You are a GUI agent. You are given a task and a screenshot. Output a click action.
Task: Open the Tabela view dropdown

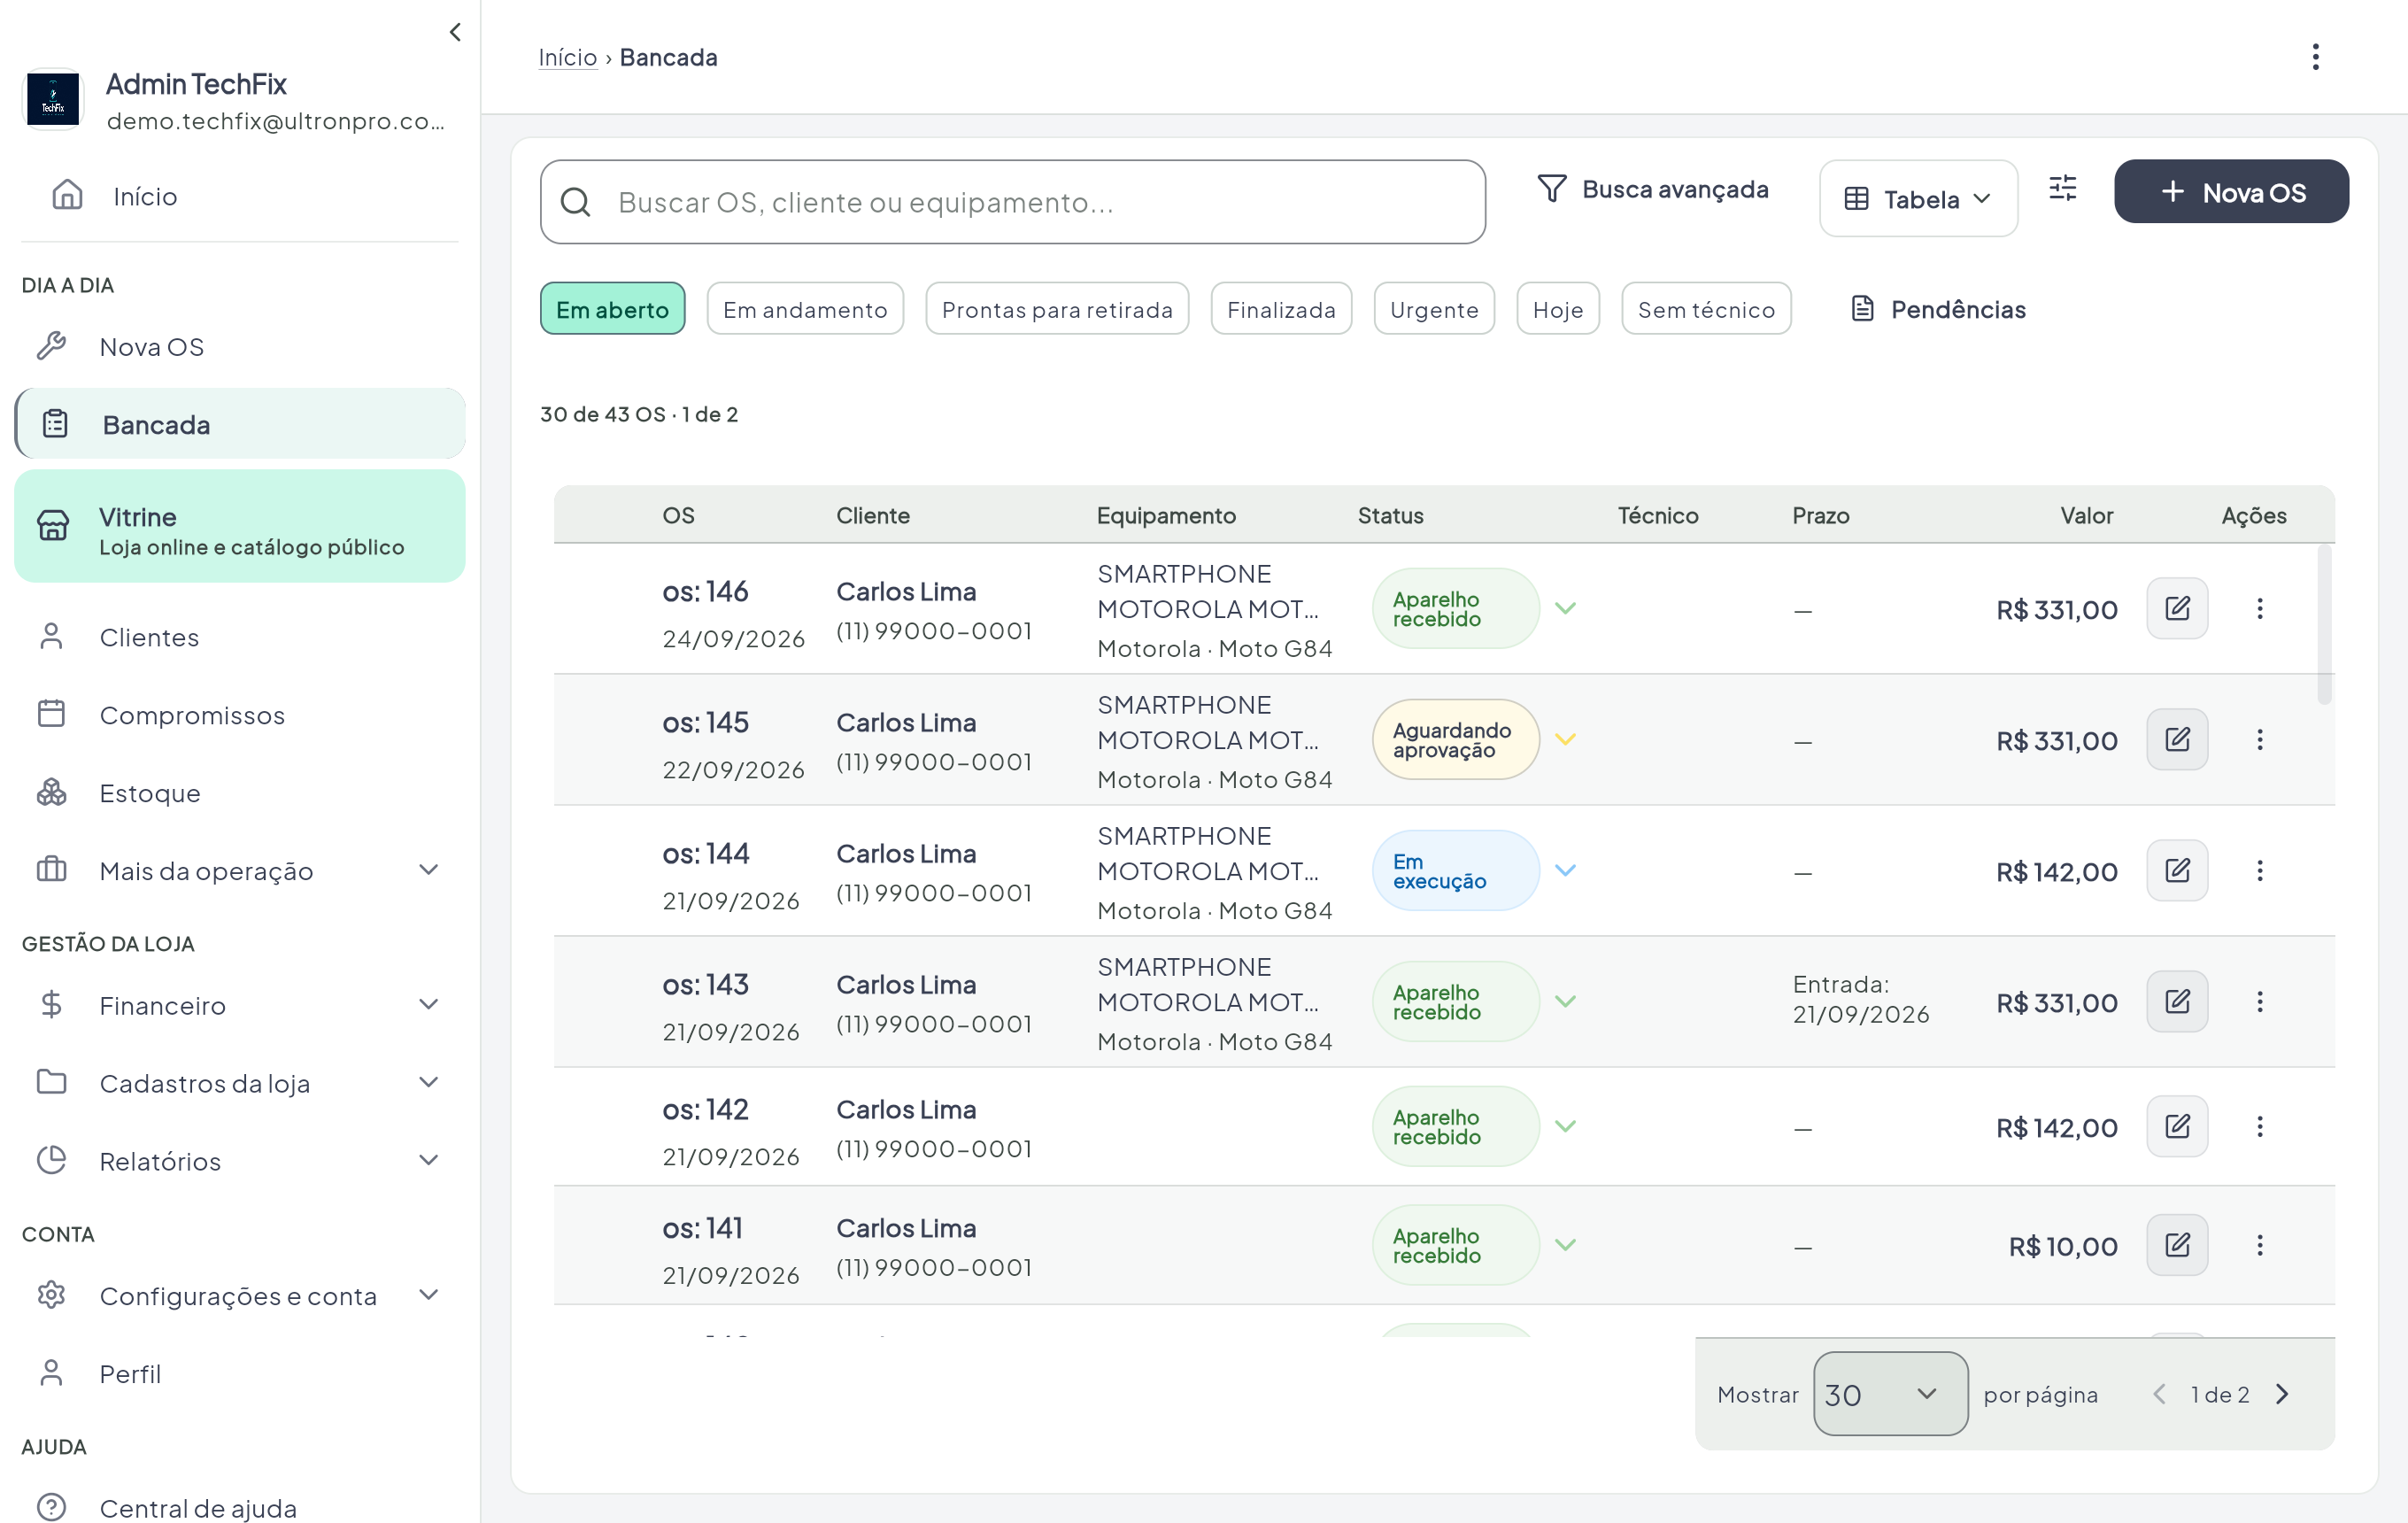(x=1918, y=198)
